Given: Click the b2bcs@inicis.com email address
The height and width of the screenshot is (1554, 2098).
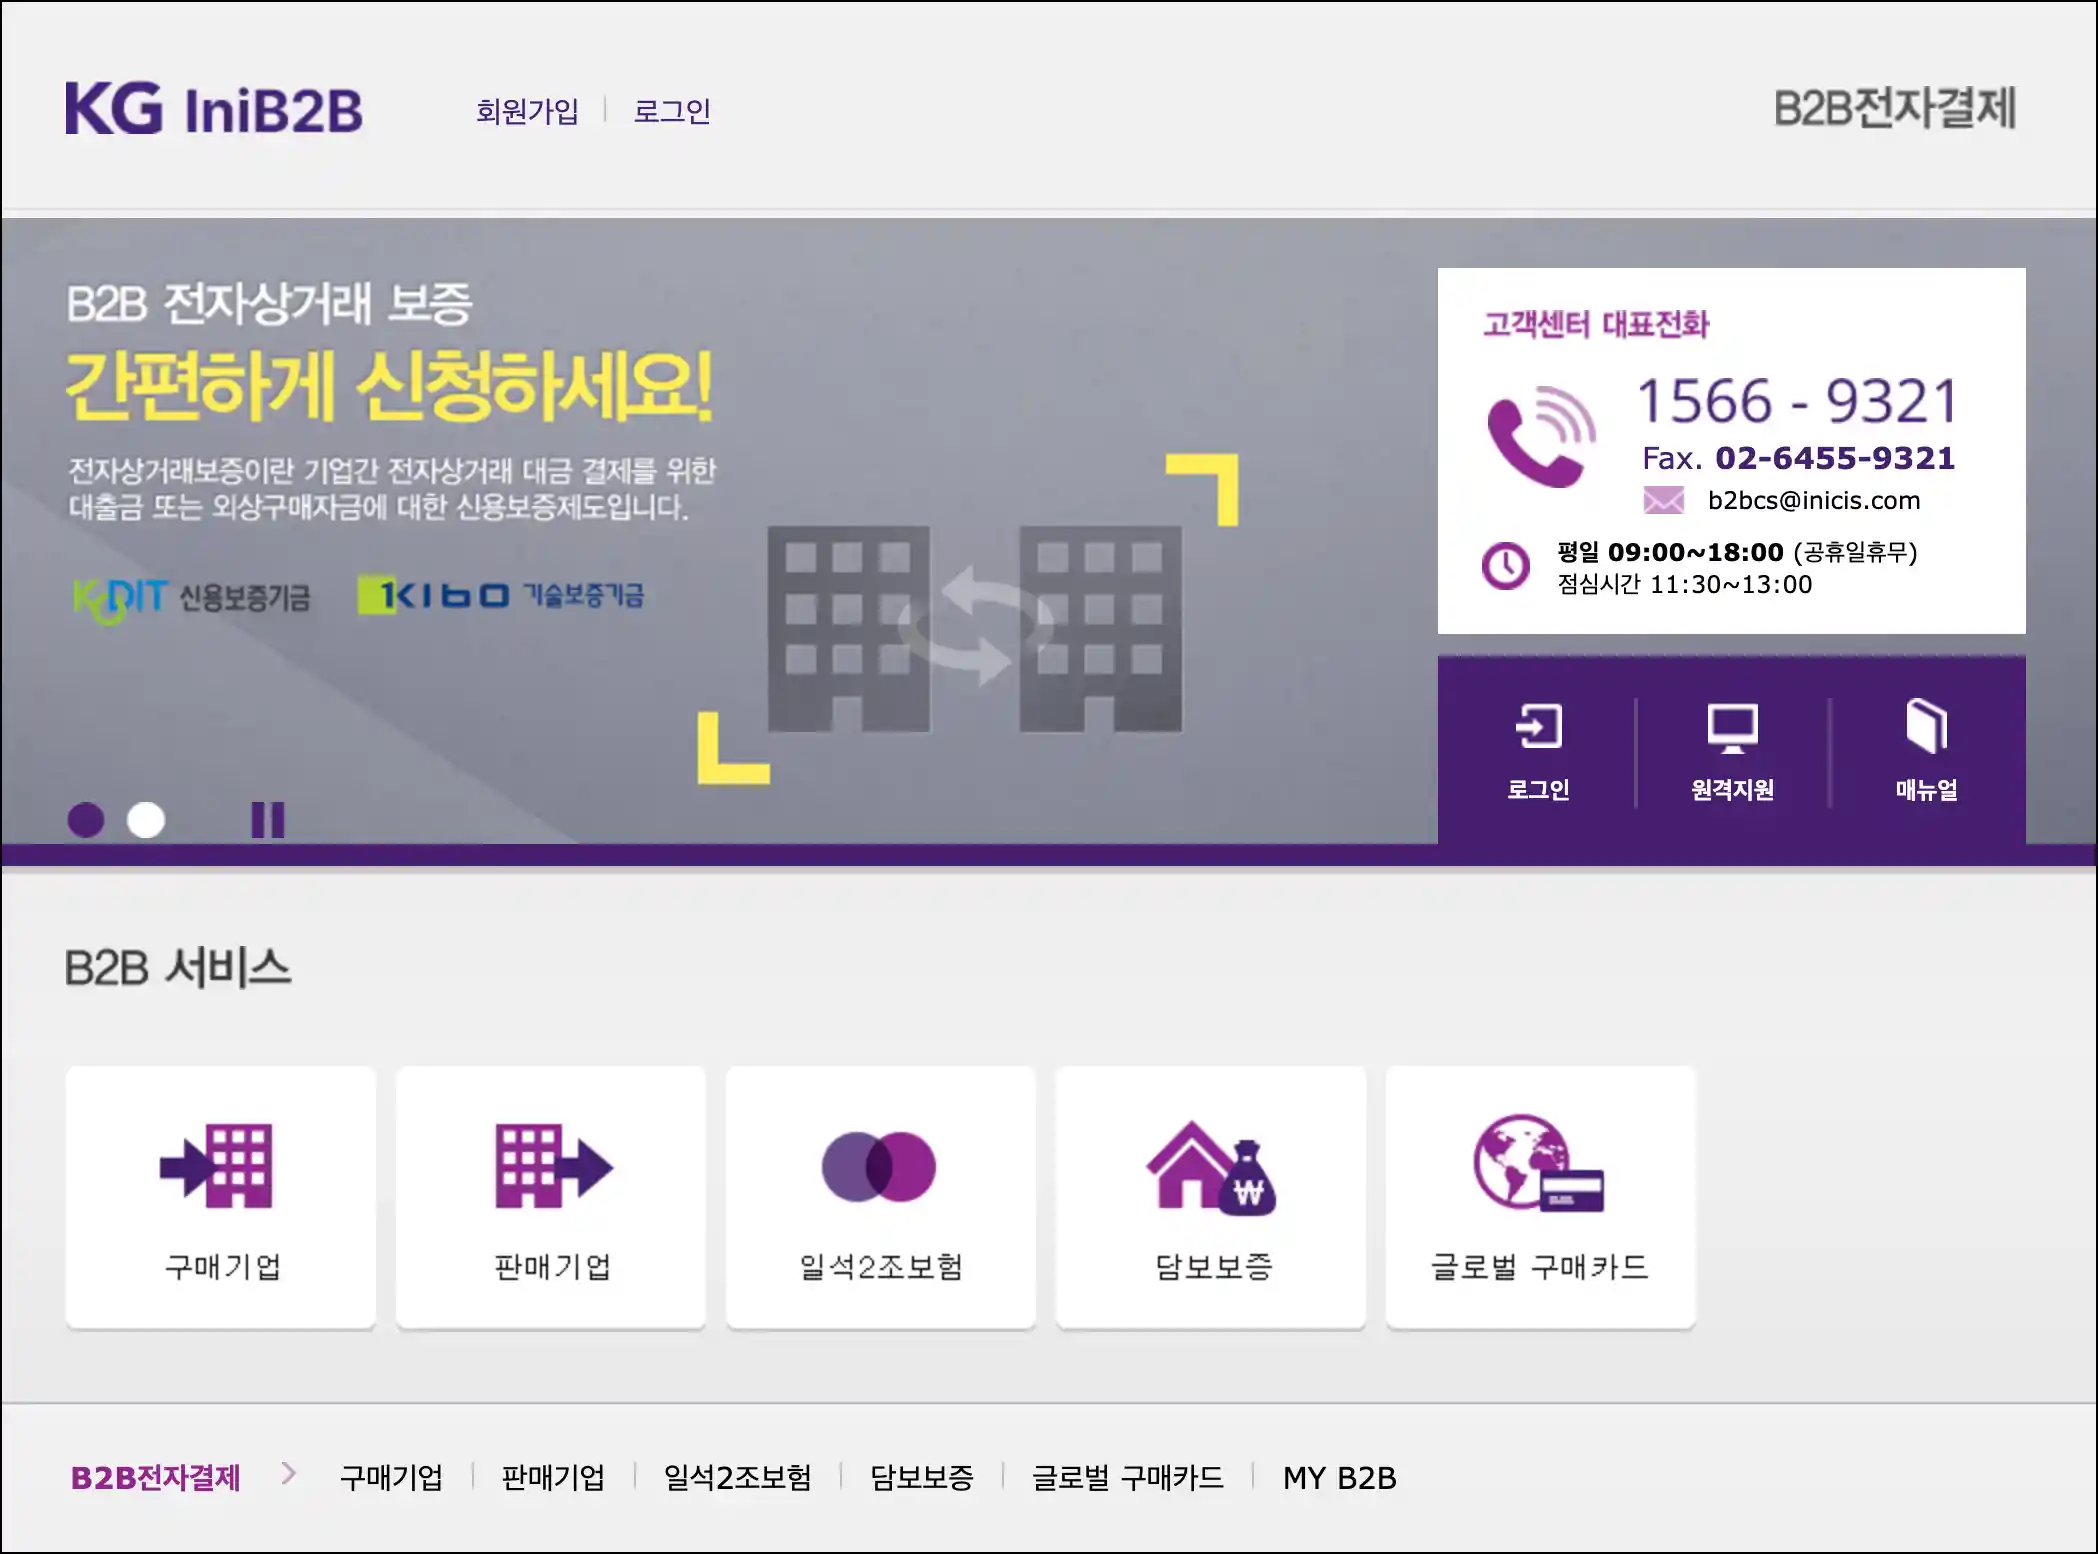Looking at the screenshot, I should 1814,500.
